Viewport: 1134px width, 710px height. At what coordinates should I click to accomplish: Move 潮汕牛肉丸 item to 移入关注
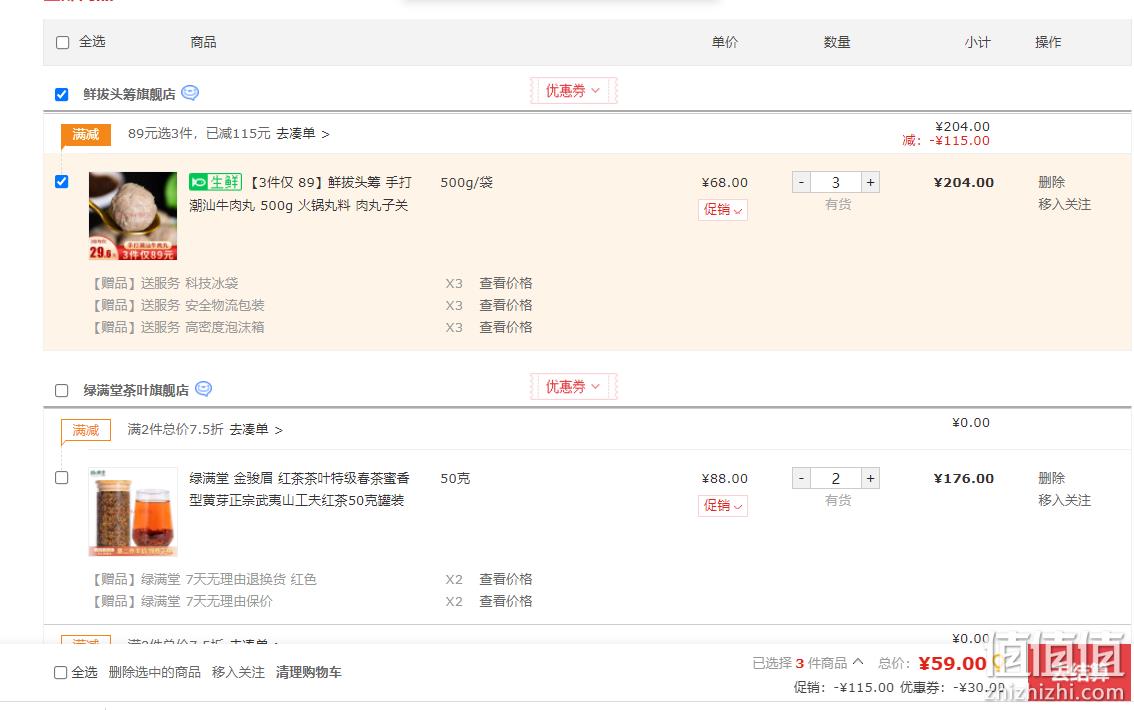[x=1065, y=205]
